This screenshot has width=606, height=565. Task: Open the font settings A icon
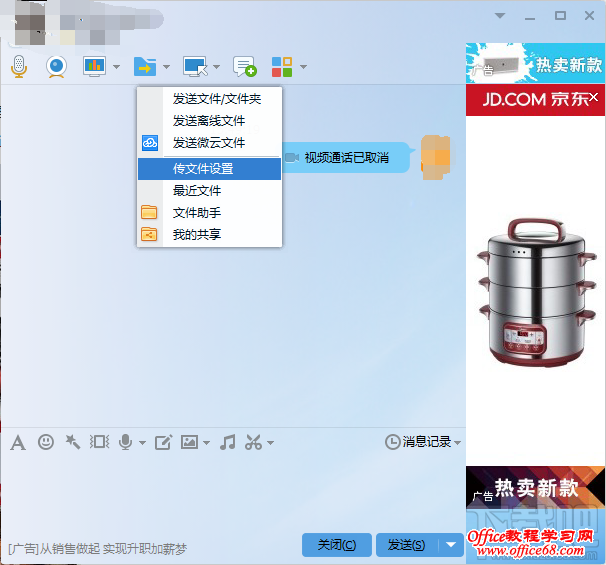click(x=18, y=442)
